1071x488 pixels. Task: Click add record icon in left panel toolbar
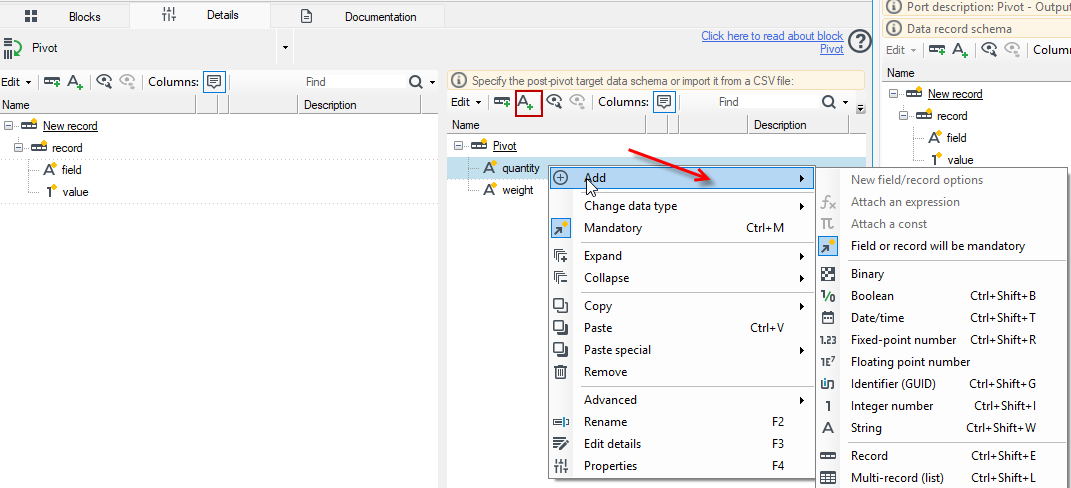pos(52,82)
